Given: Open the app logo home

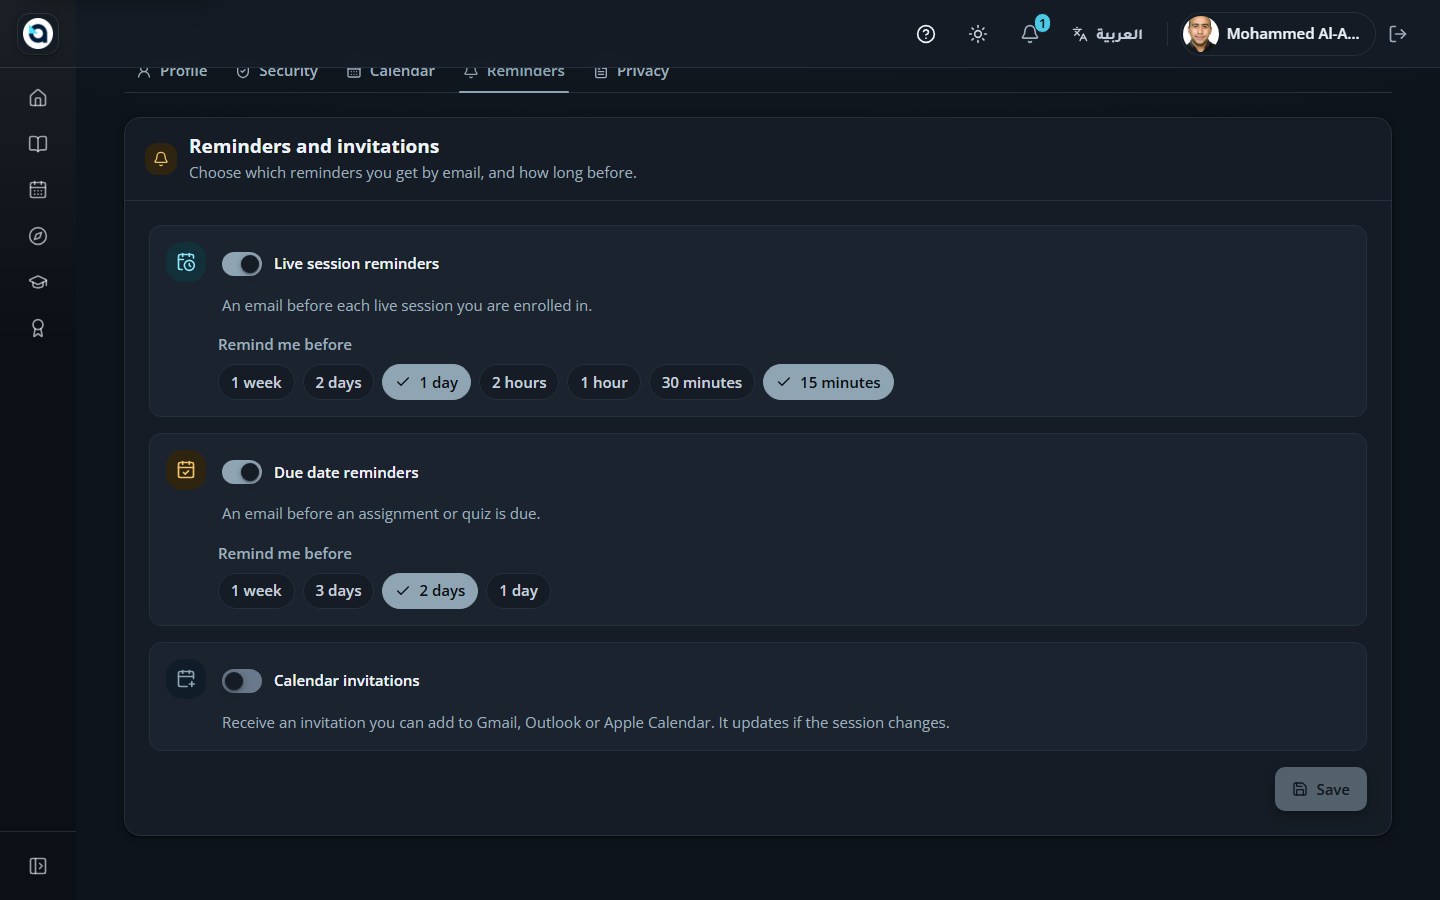Looking at the screenshot, I should [x=38, y=33].
